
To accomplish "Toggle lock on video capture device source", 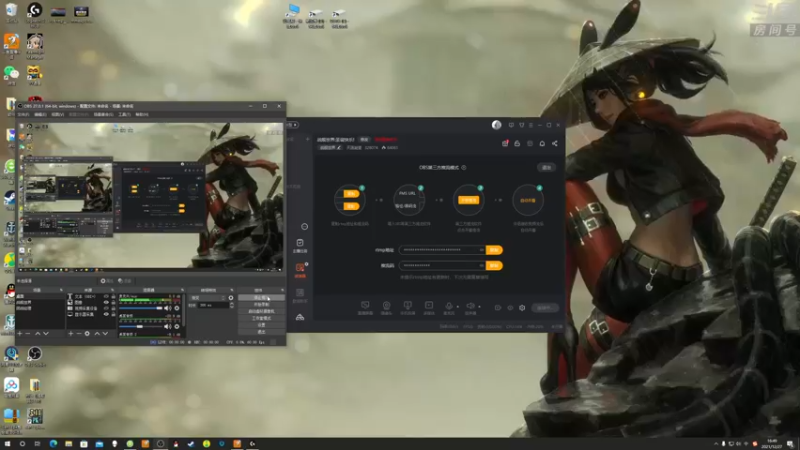I will (x=113, y=309).
